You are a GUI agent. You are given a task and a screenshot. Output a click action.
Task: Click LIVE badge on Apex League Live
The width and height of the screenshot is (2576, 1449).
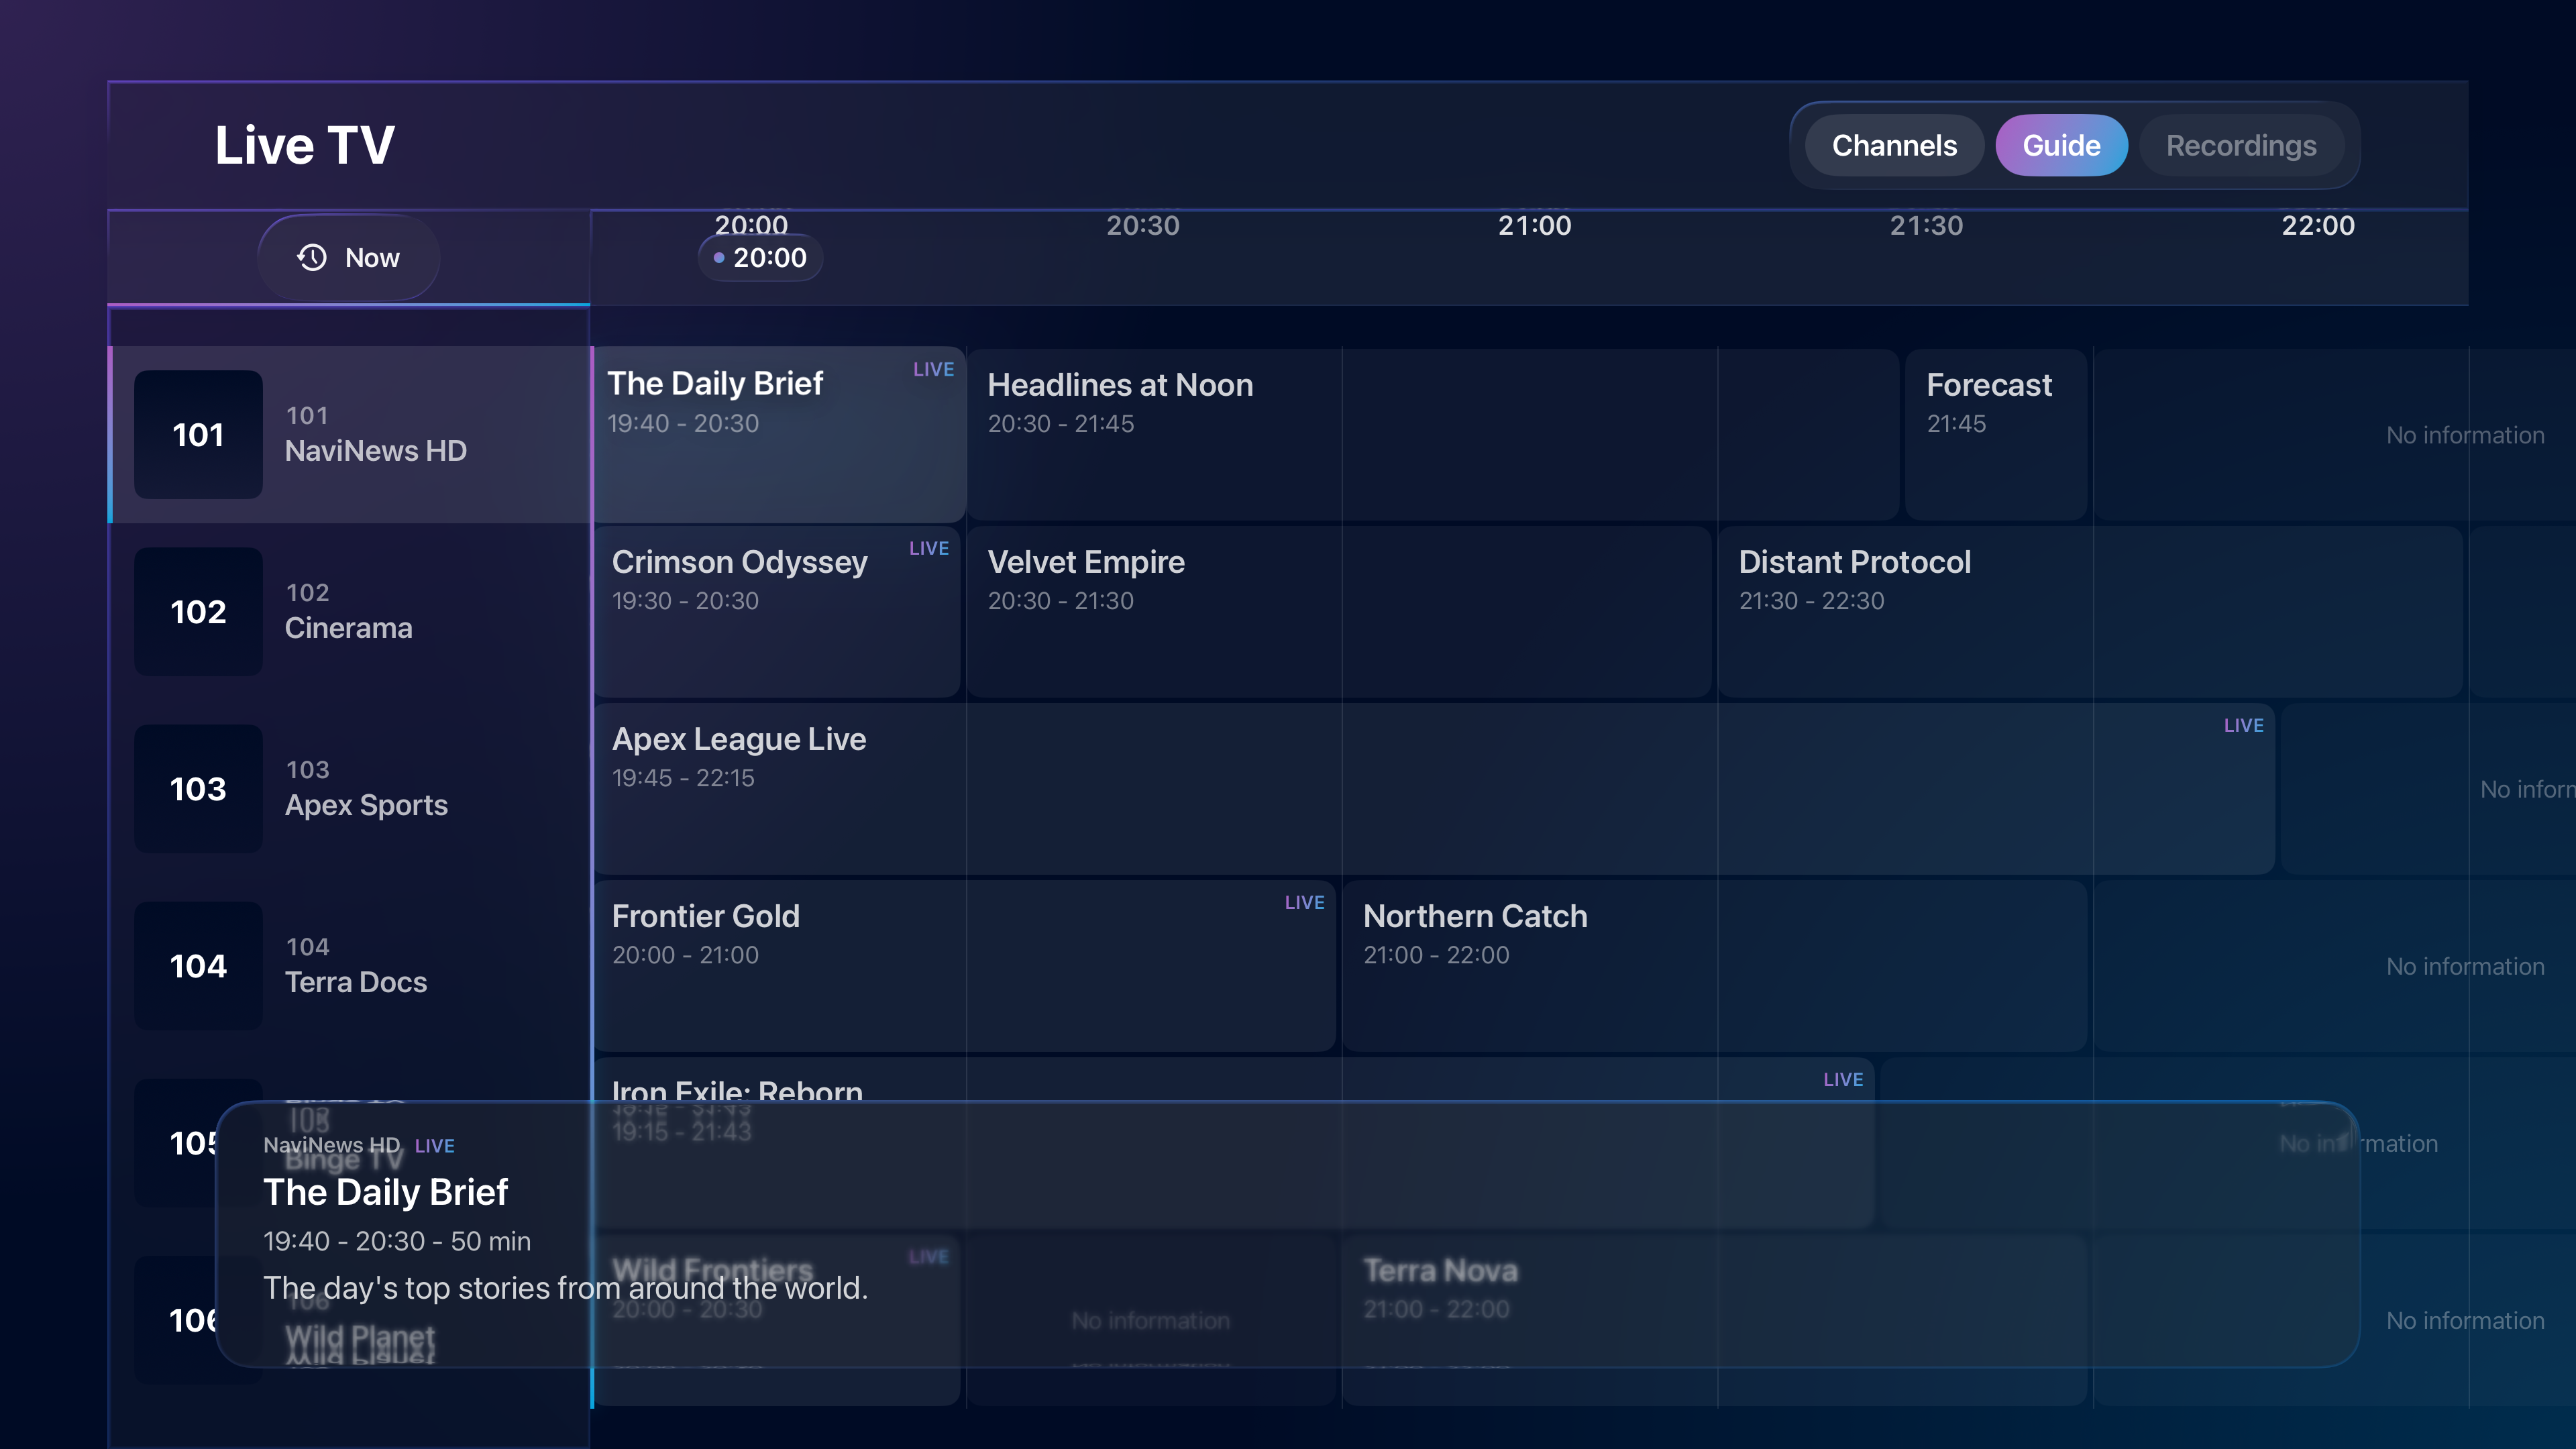click(2243, 726)
